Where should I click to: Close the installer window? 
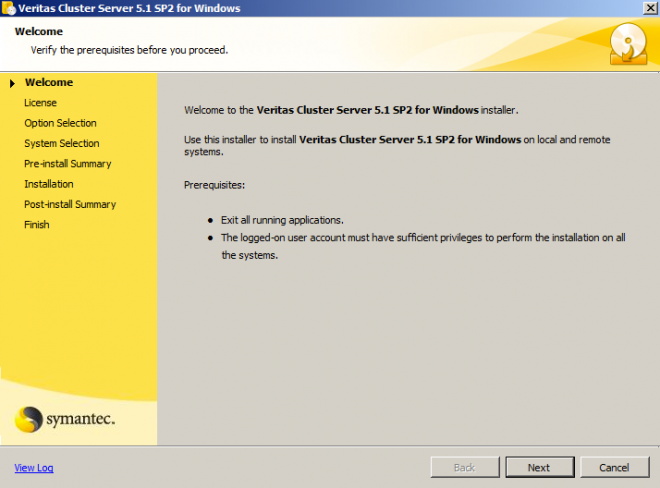point(650,8)
